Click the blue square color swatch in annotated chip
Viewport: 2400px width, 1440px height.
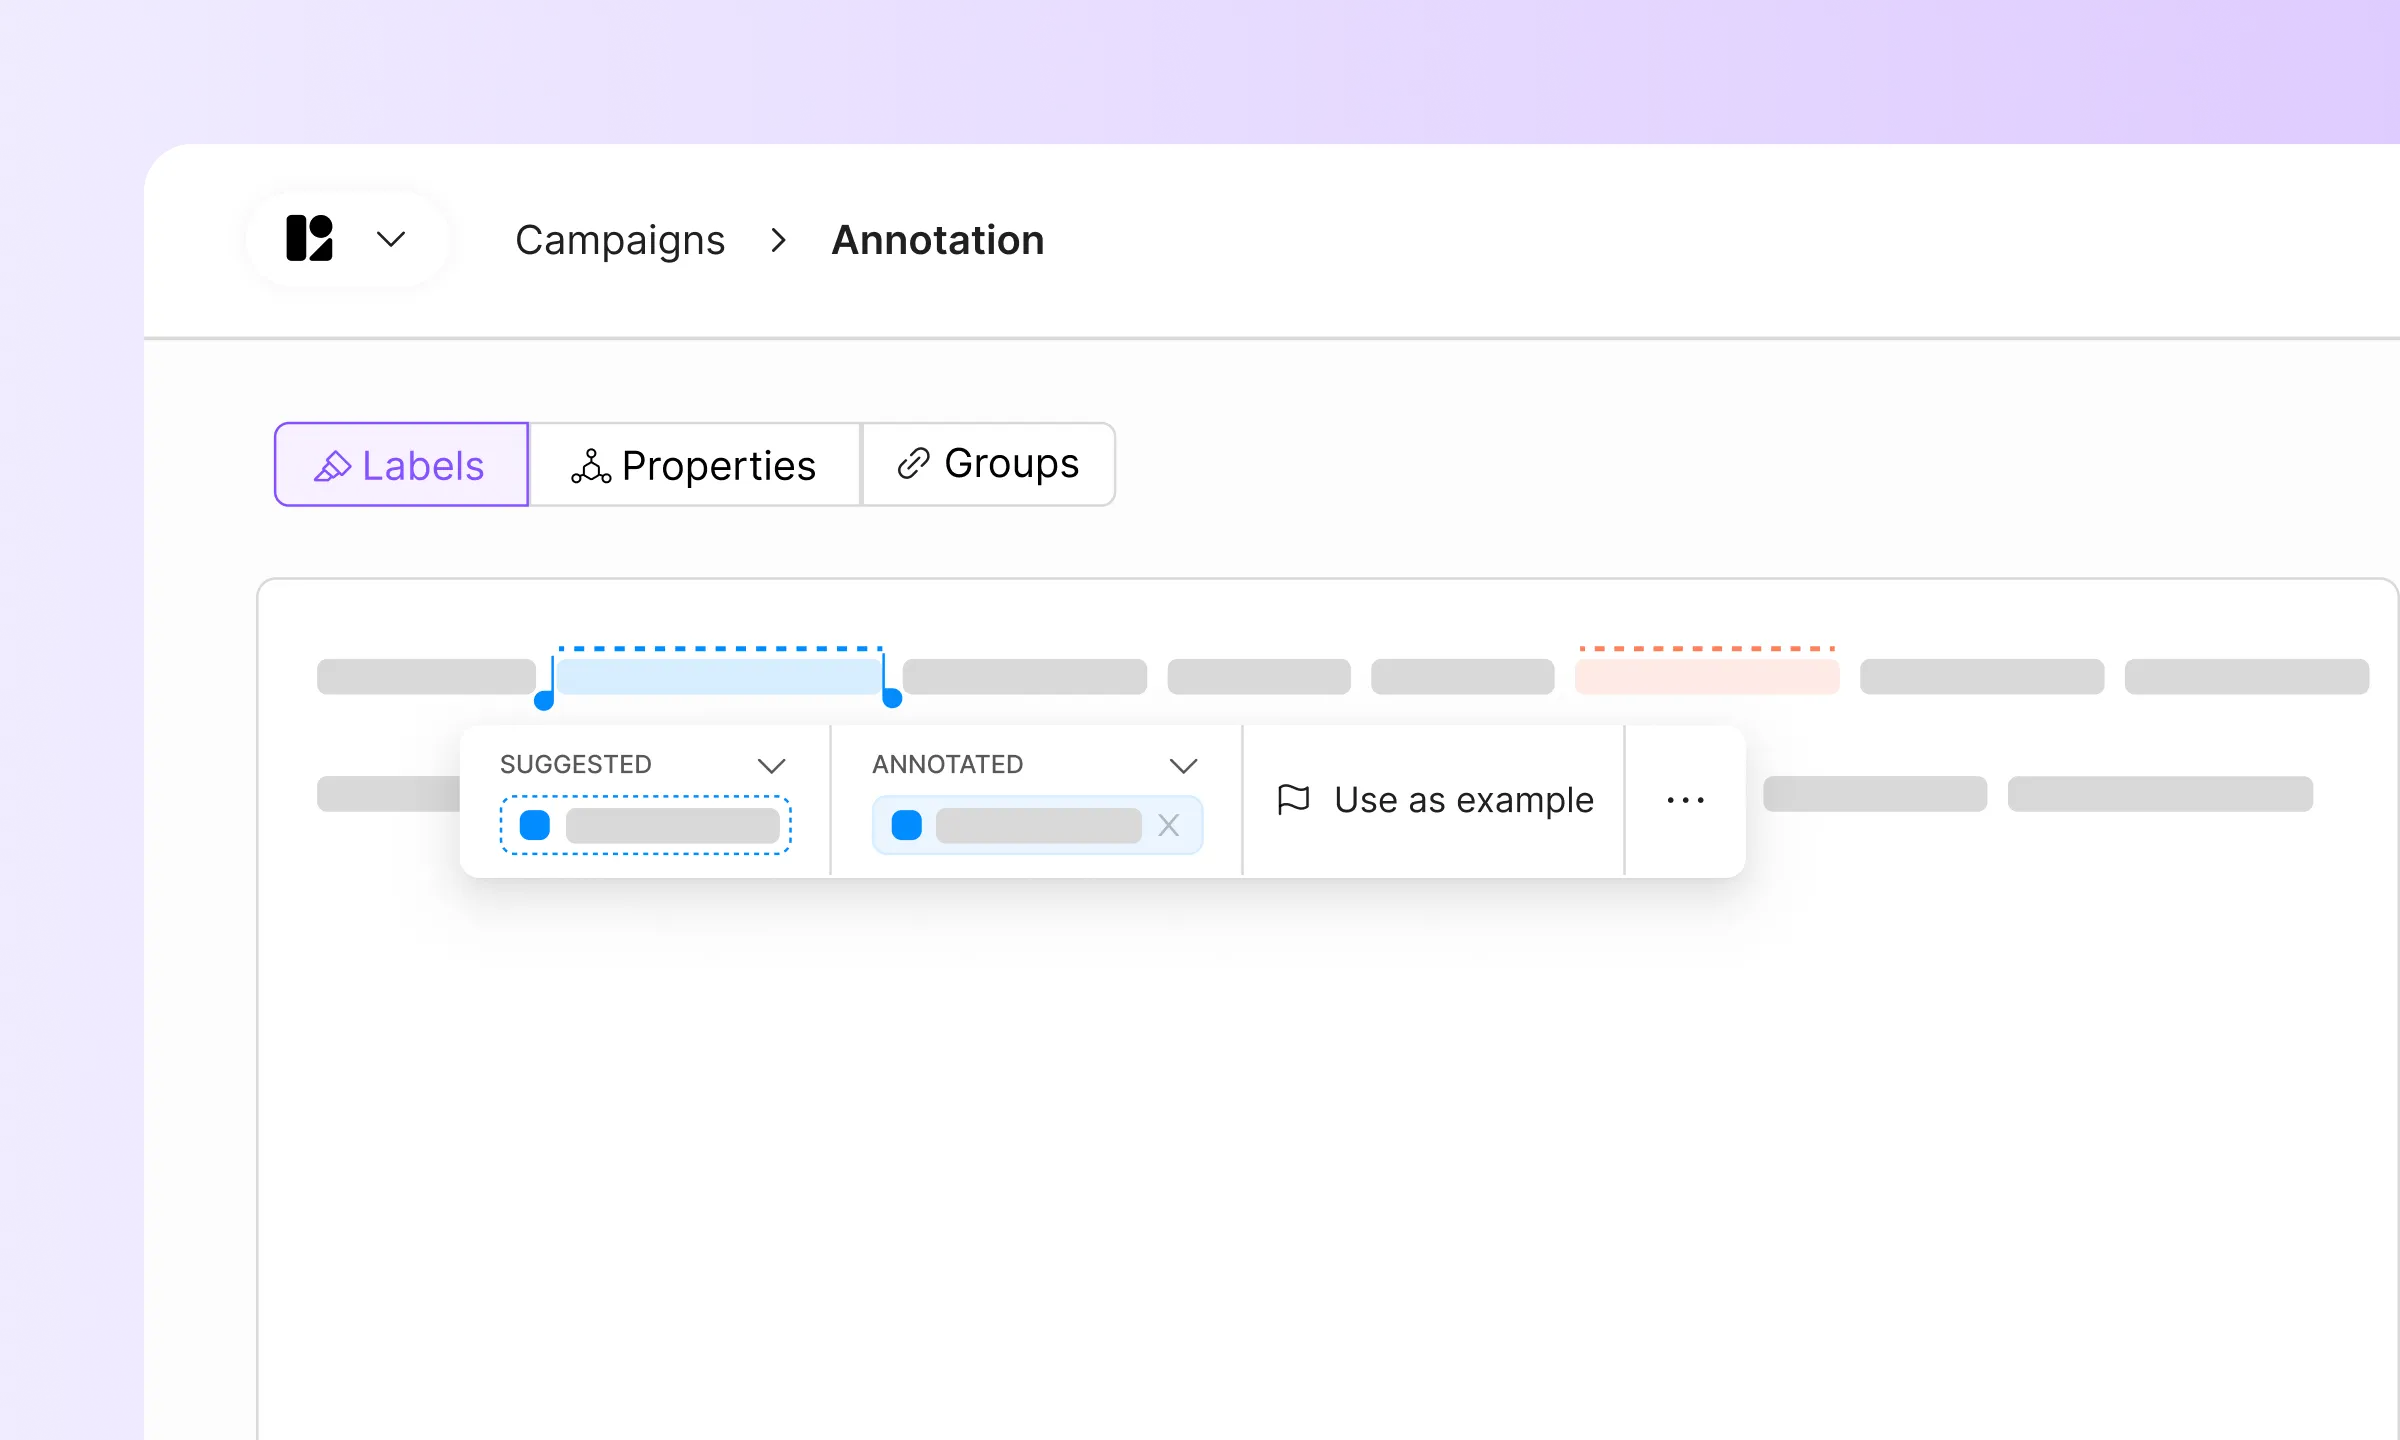[x=906, y=824]
